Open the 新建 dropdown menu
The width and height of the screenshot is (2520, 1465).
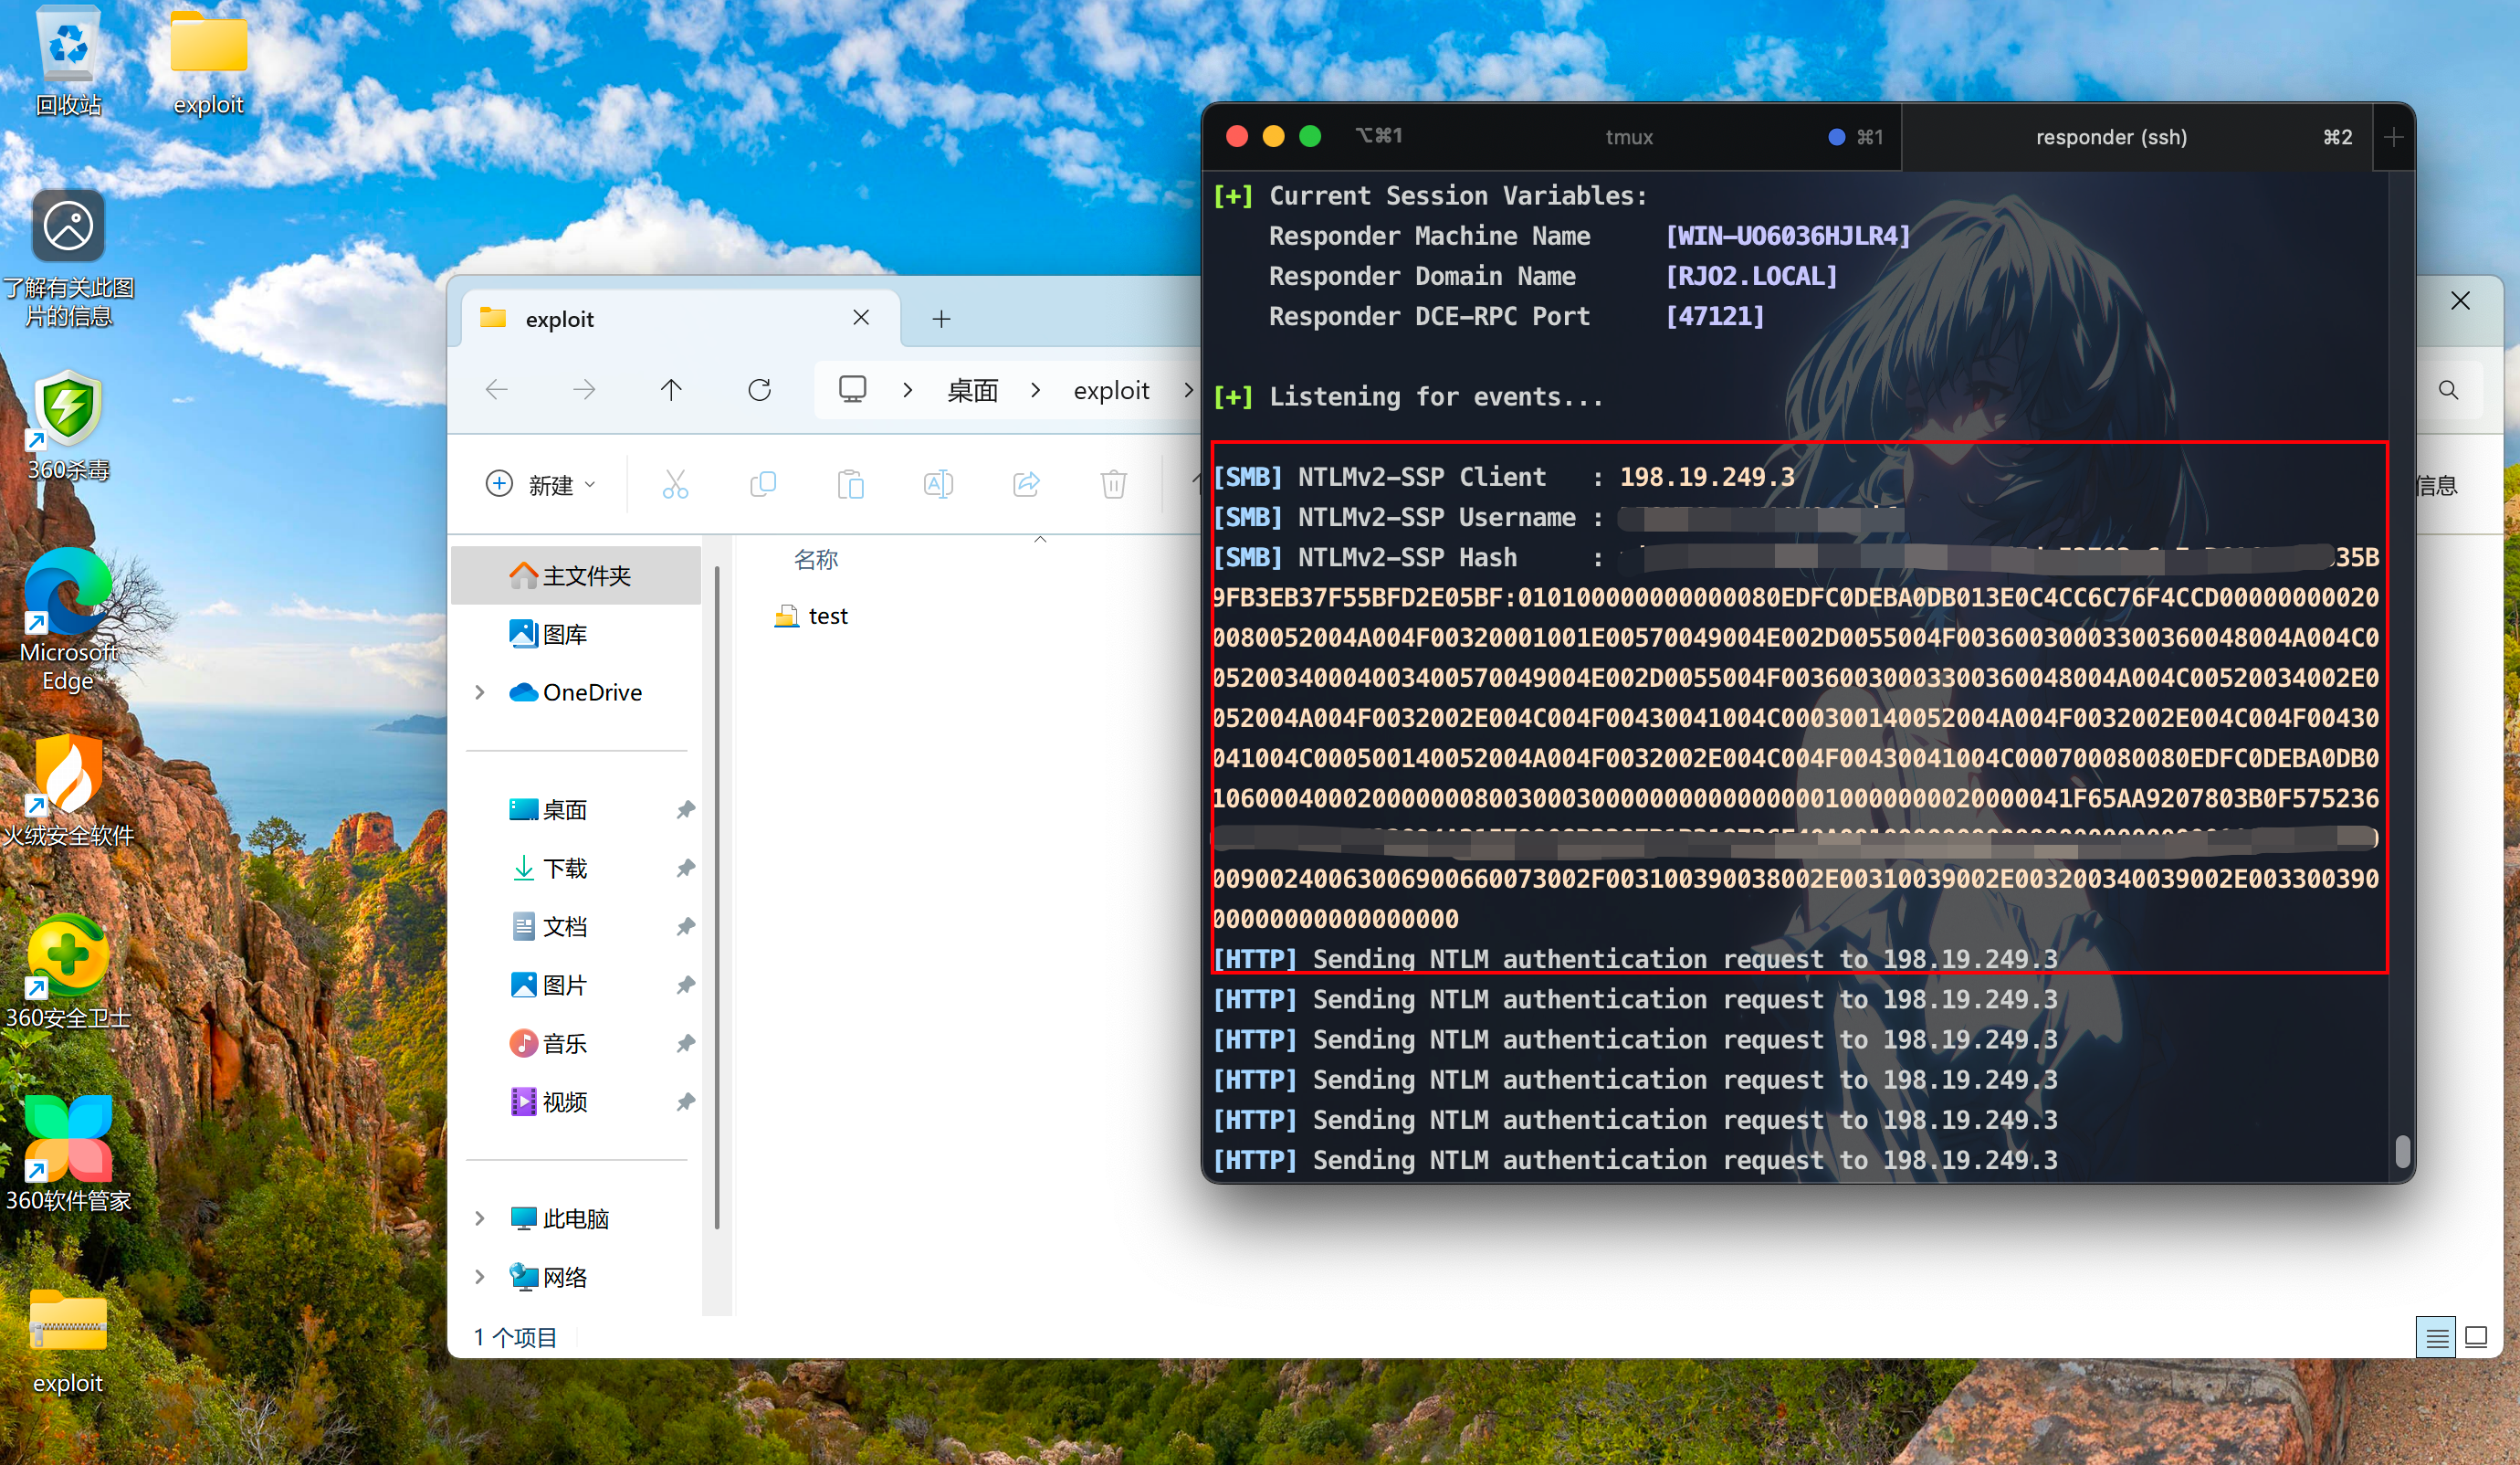pyautogui.click(x=541, y=485)
